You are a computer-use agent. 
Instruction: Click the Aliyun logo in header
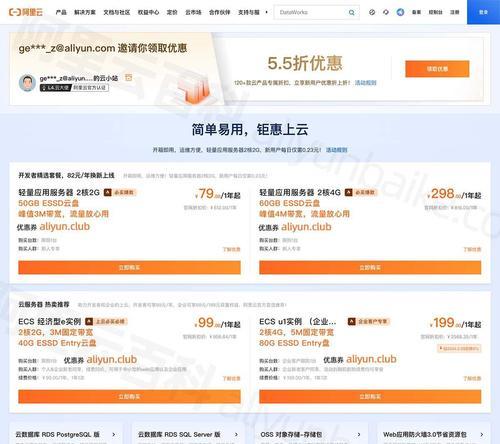click(x=26, y=12)
